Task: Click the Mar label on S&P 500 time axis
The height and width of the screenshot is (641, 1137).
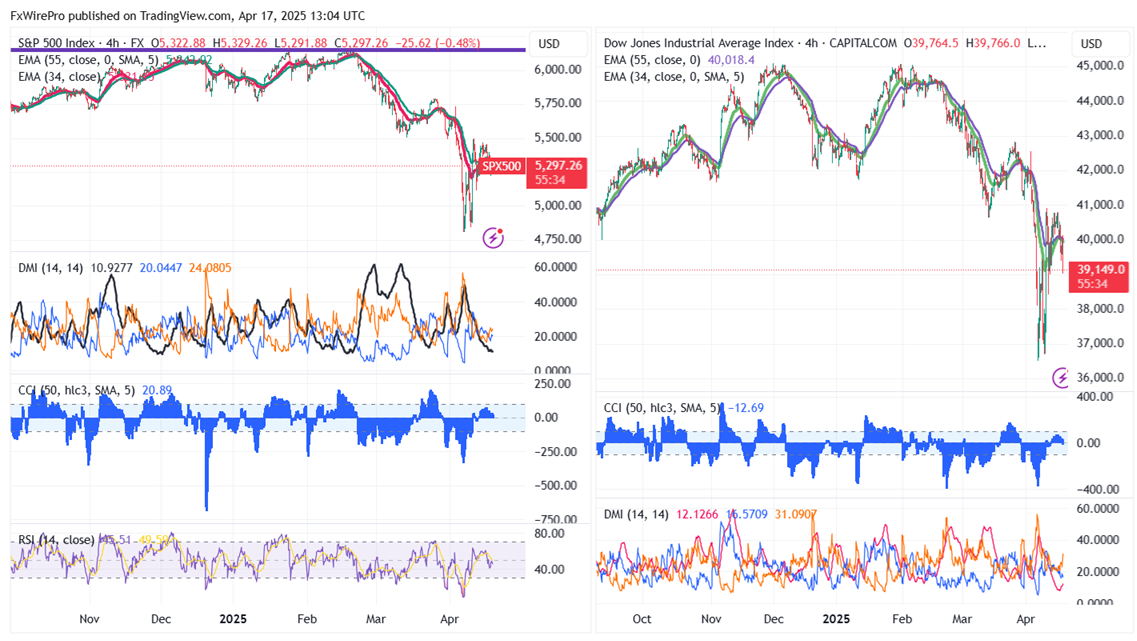Action: point(376,619)
